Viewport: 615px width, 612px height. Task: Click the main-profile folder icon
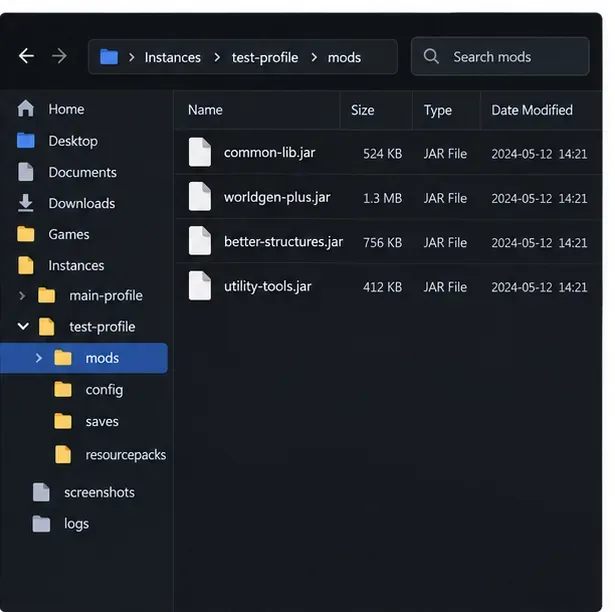[46, 295]
